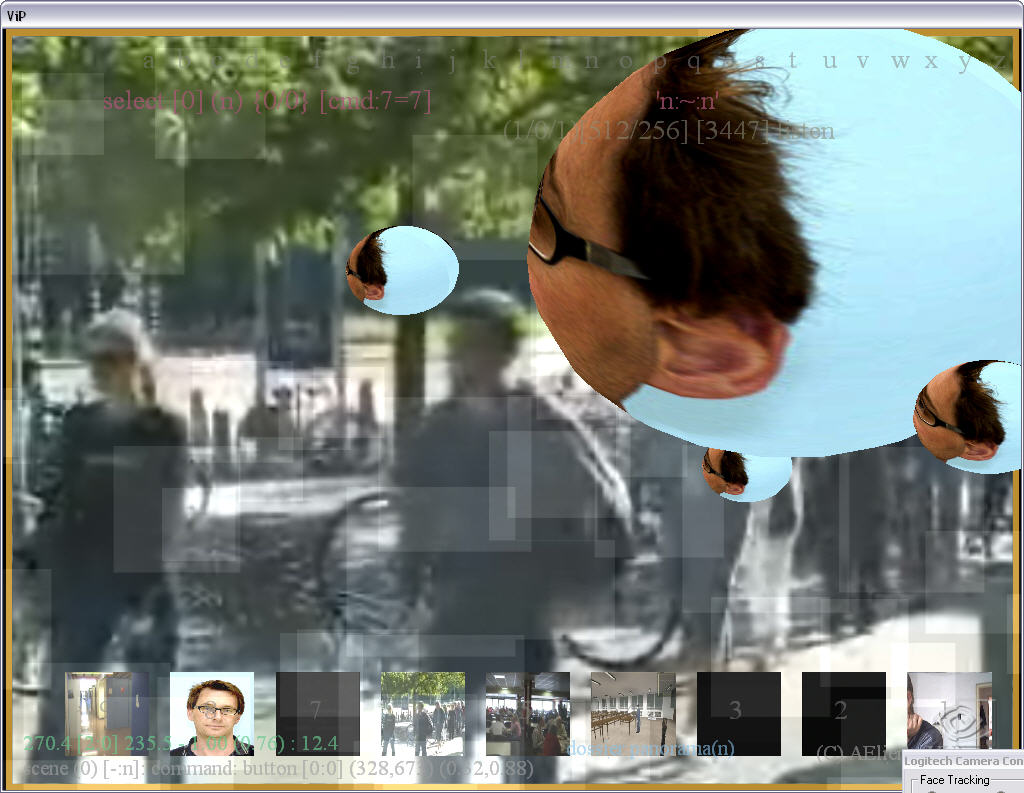Viewport: 1024px width, 793px height.
Task: Click the 'select [0] (n) {0/0}' overlay text
Action: tap(206, 101)
